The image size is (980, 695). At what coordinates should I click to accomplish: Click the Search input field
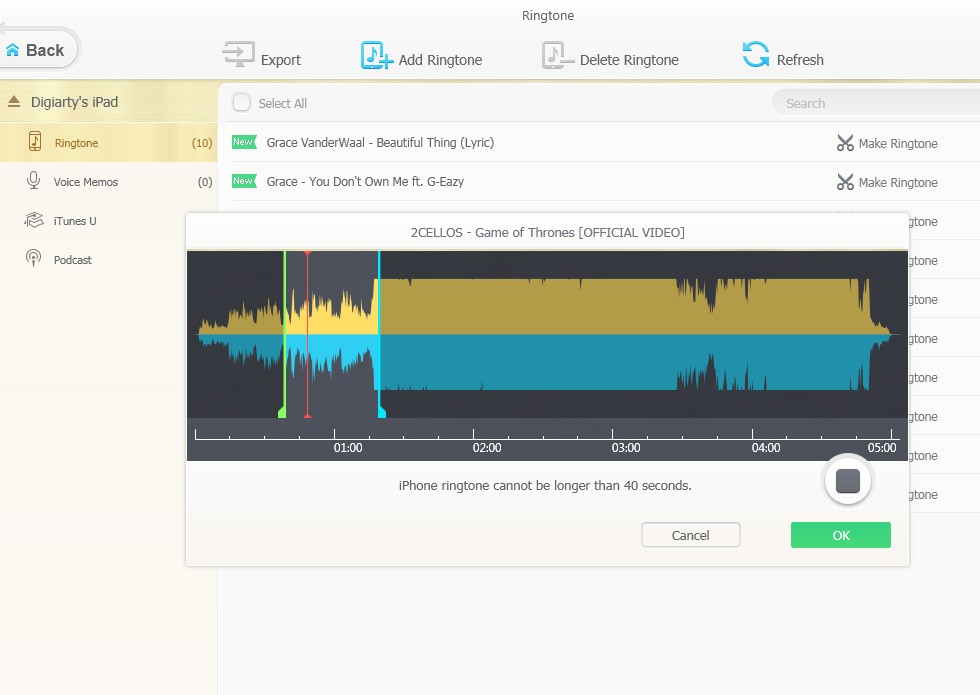pos(875,103)
